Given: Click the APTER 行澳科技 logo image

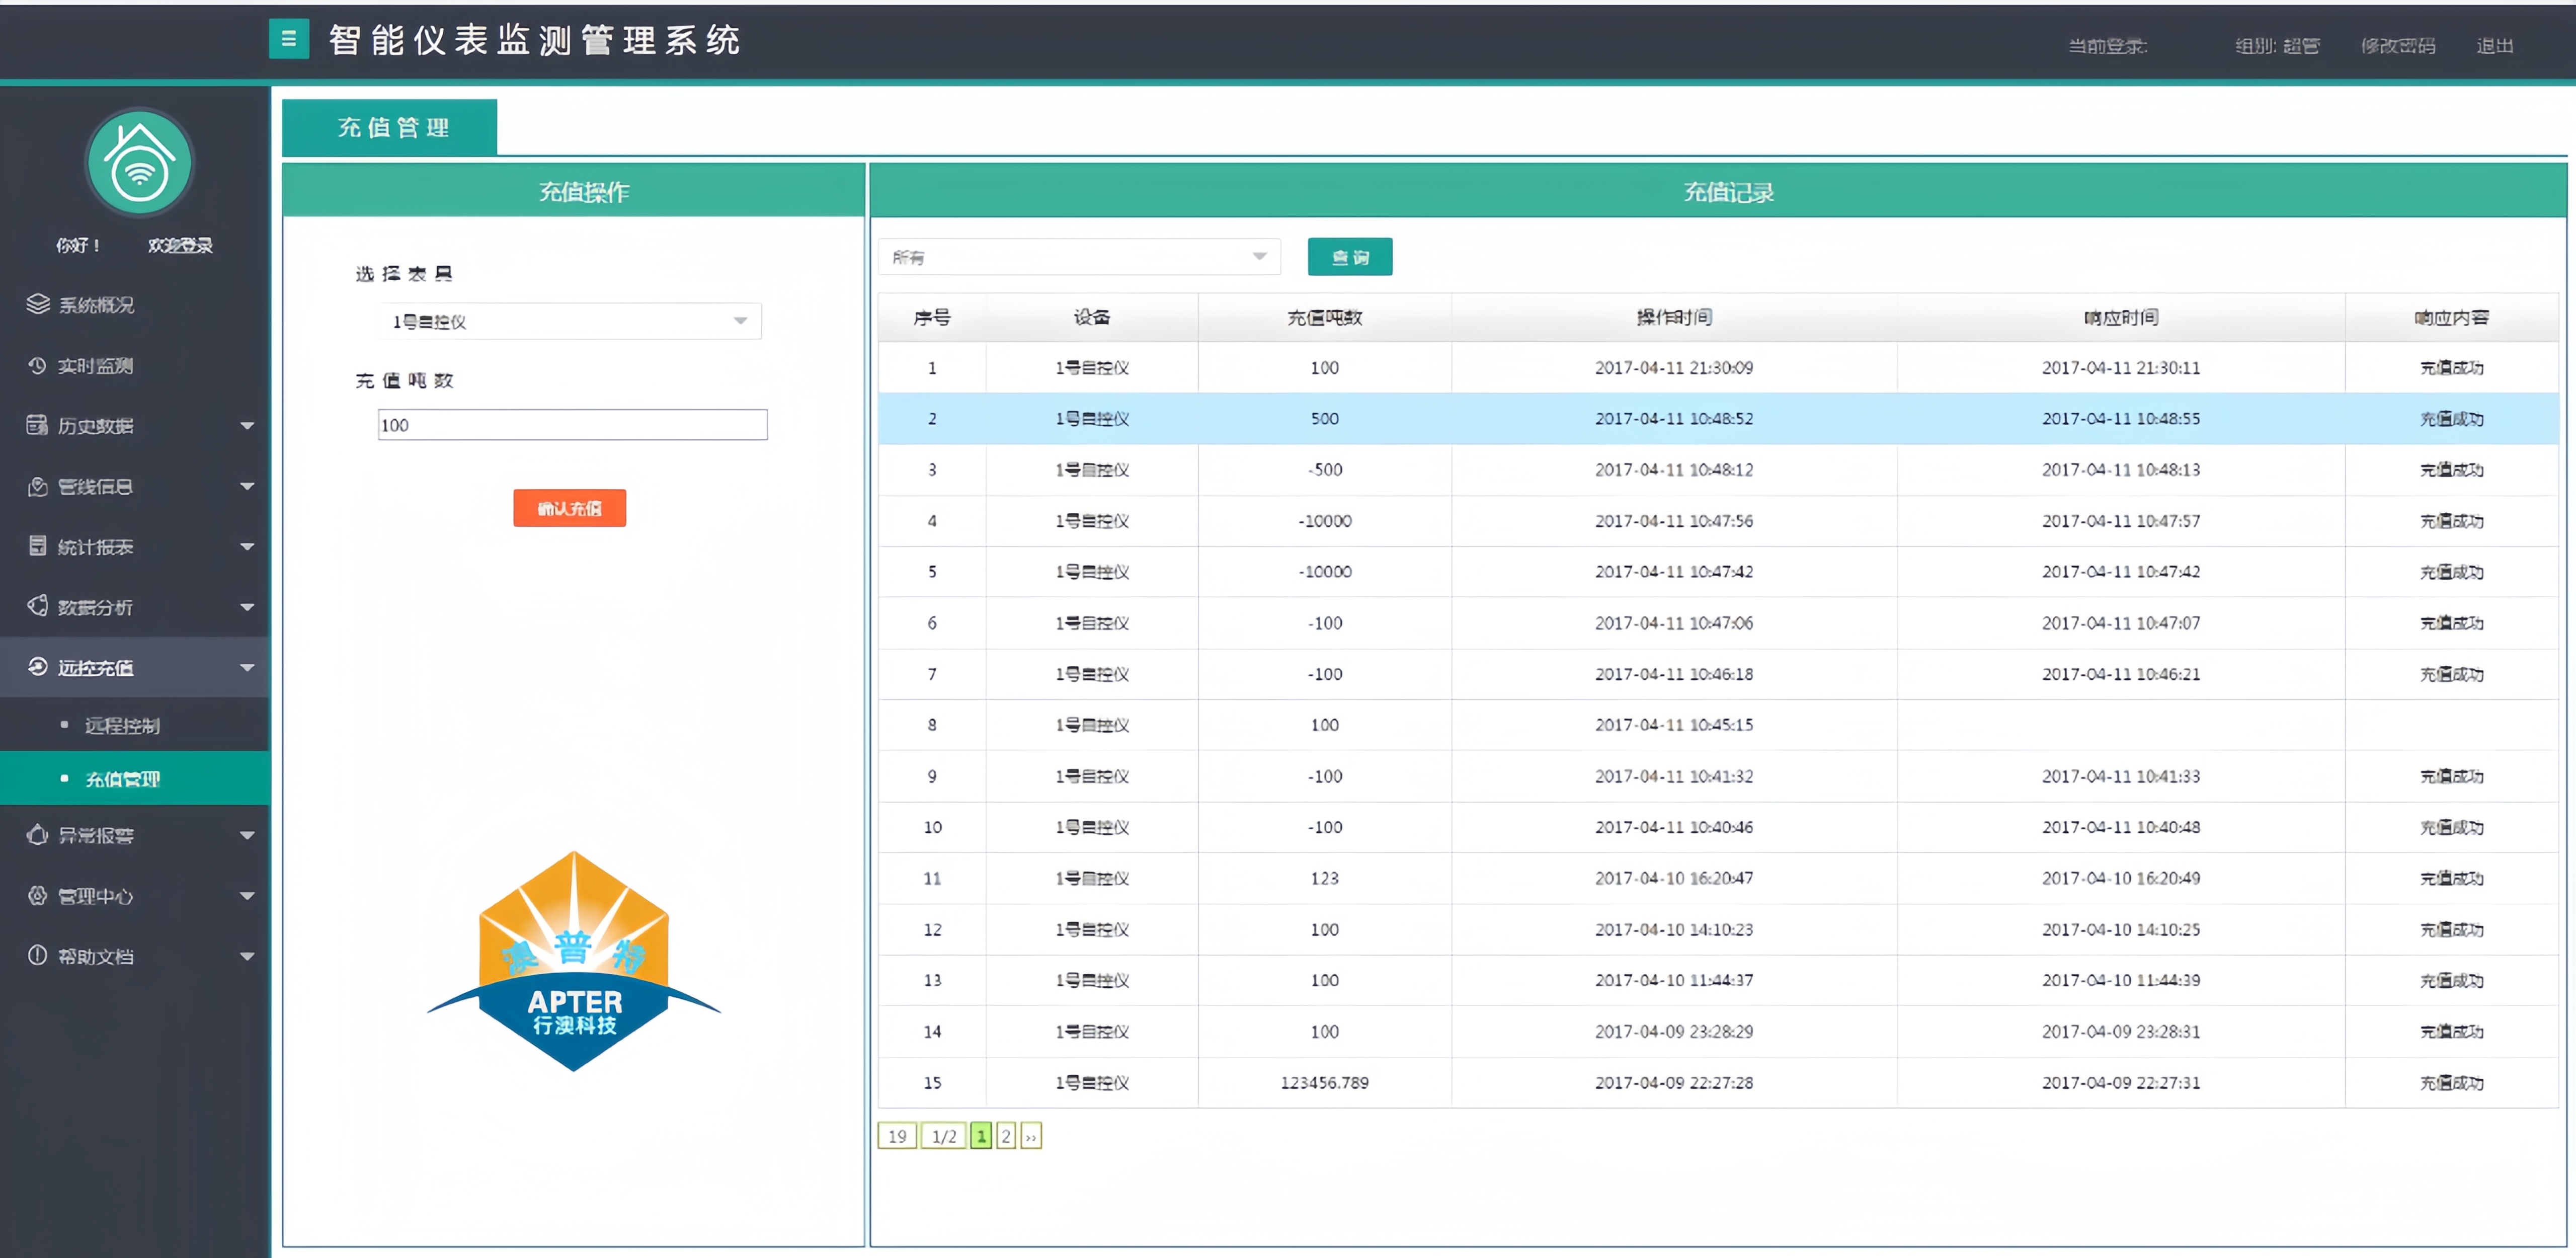Looking at the screenshot, I should point(574,960).
